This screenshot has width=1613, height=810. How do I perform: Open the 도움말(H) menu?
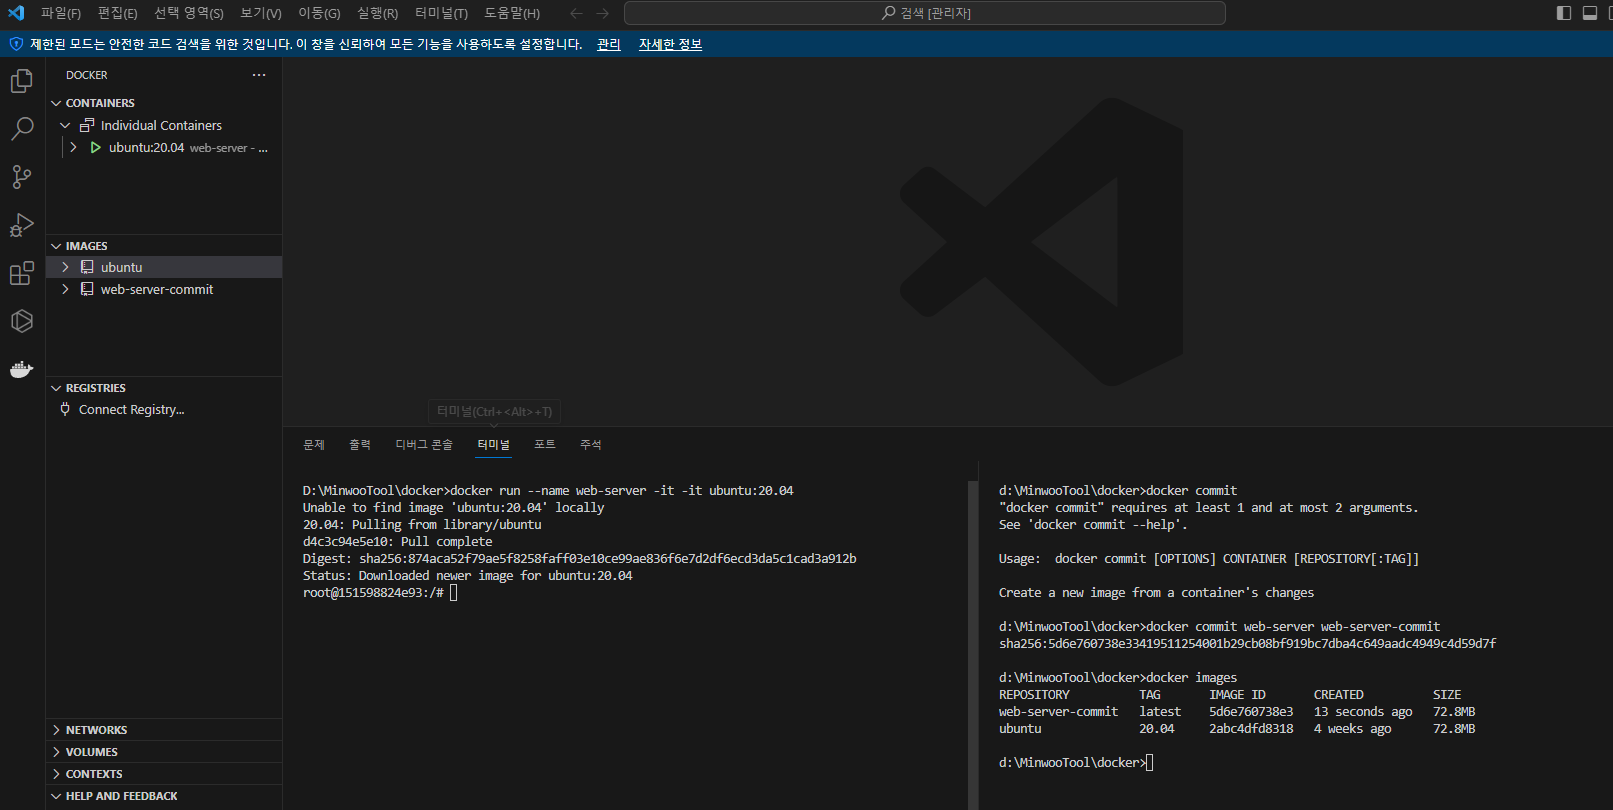(512, 13)
